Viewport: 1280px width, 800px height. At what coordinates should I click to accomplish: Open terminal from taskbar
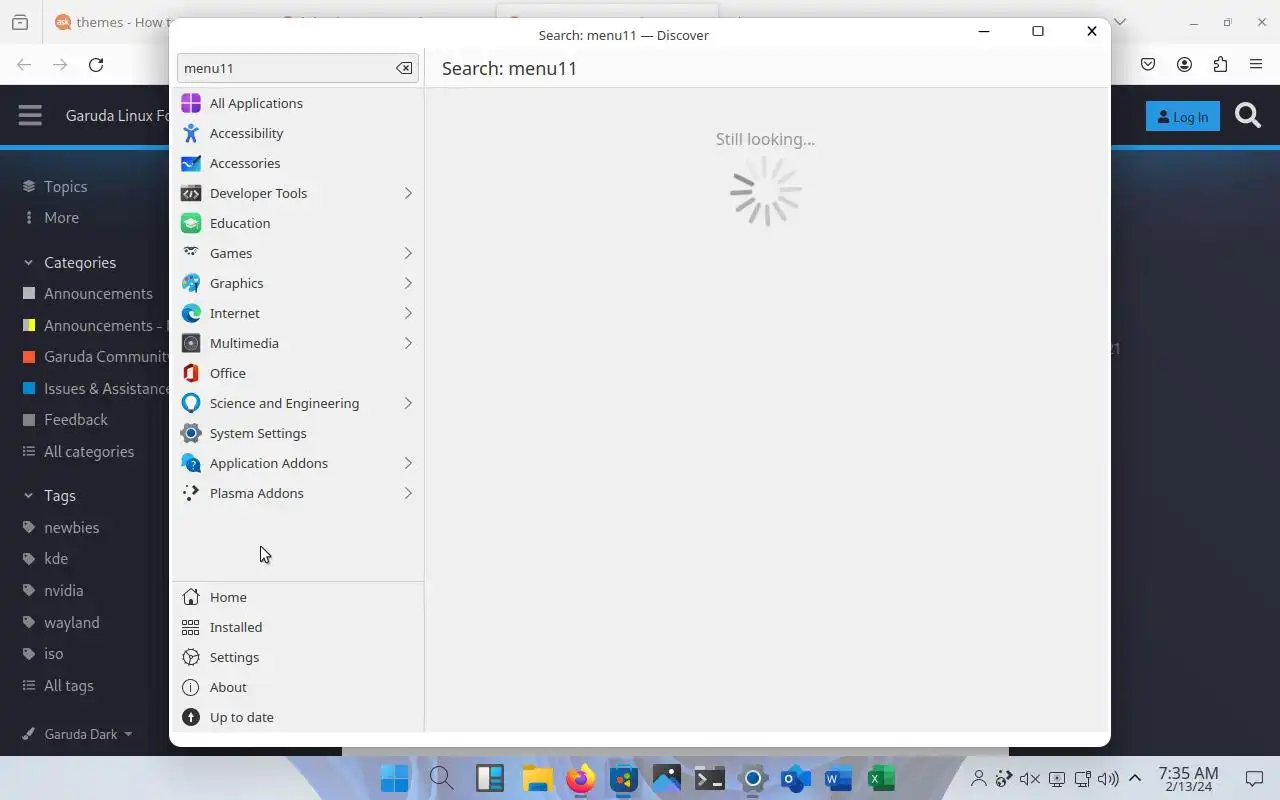point(709,778)
